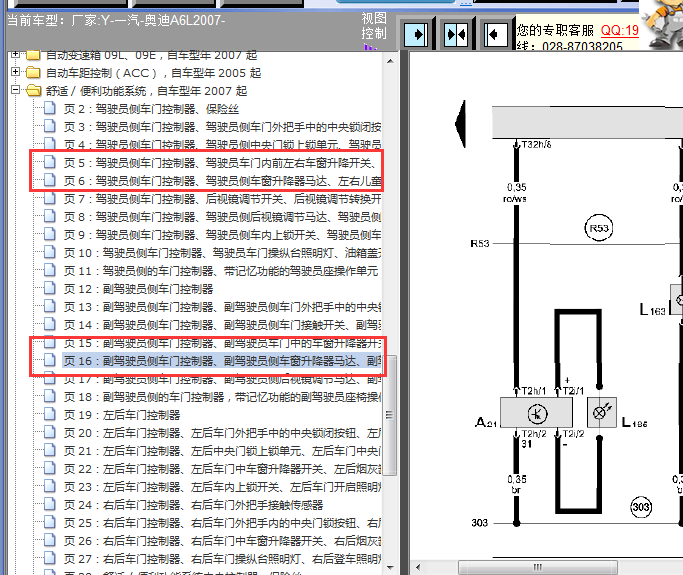683x575 pixels.
Task: Expand the 自动车距控制 (ACC) folder
Action: (15, 71)
